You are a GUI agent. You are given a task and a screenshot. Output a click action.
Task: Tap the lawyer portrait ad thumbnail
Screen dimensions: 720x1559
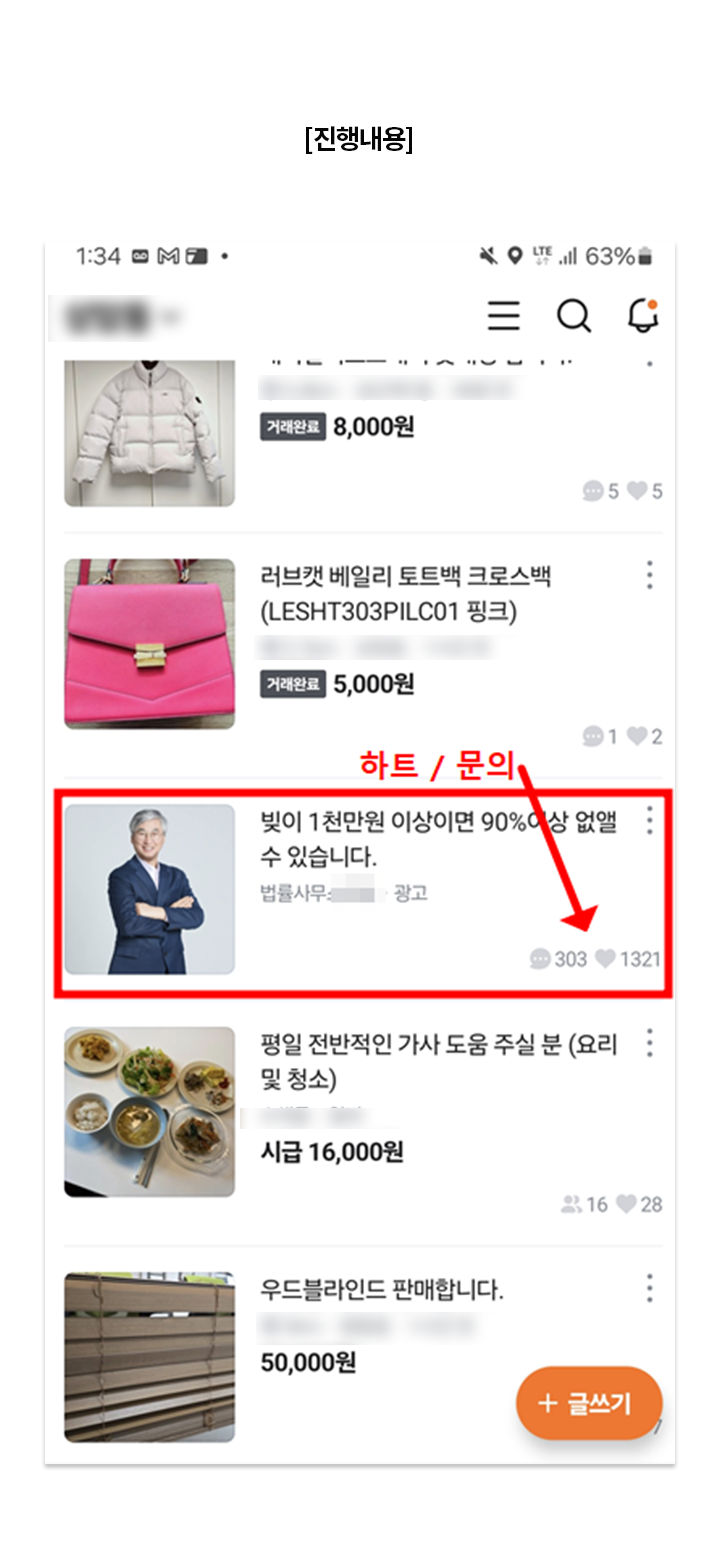tap(150, 889)
